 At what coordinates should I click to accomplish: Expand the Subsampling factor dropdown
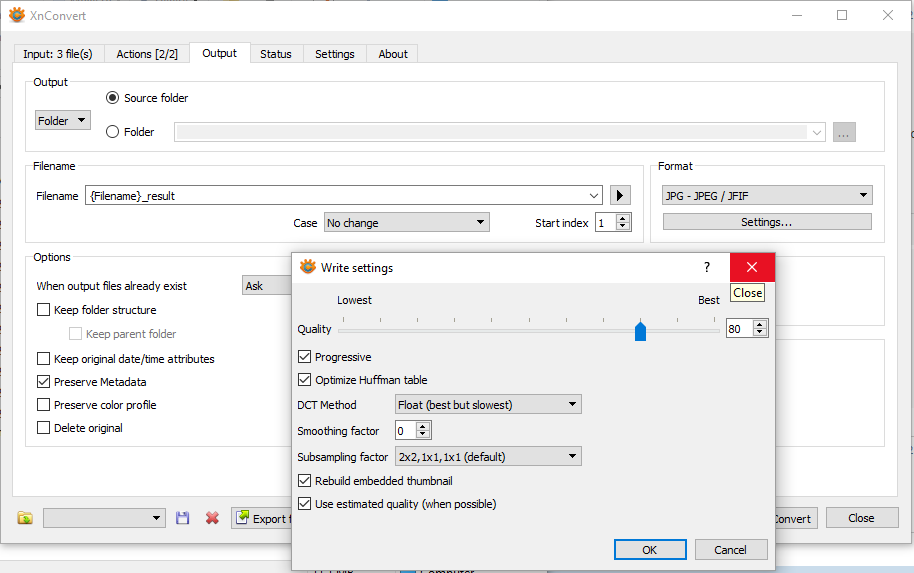pos(488,457)
